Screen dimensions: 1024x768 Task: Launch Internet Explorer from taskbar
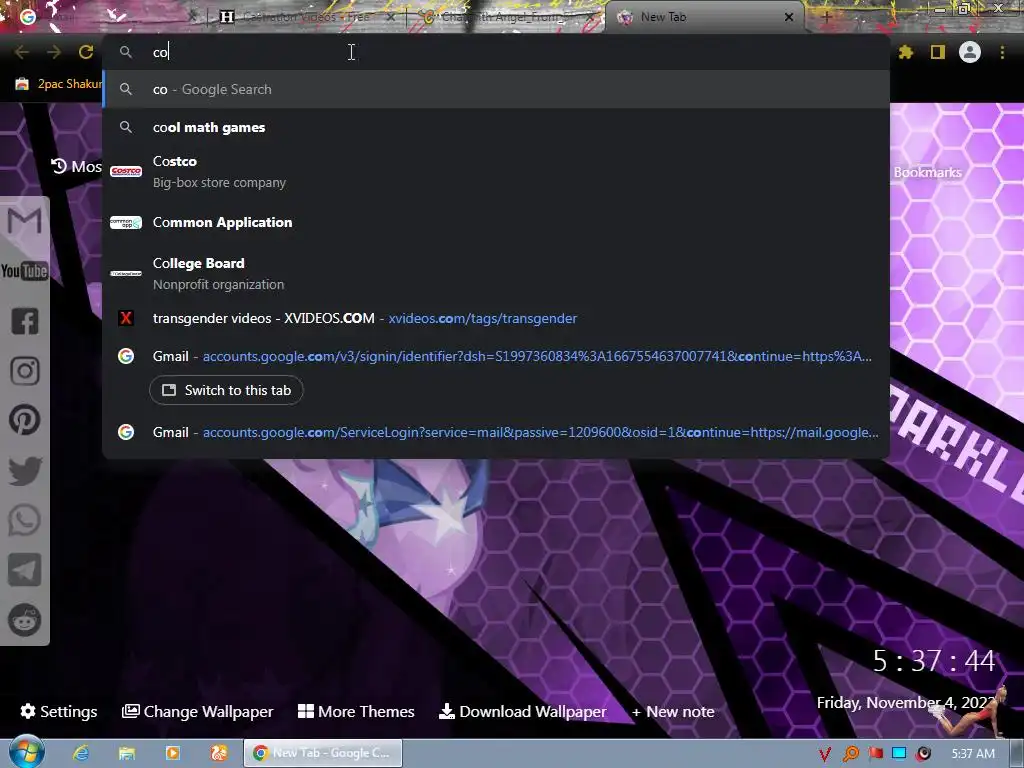click(x=81, y=753)
